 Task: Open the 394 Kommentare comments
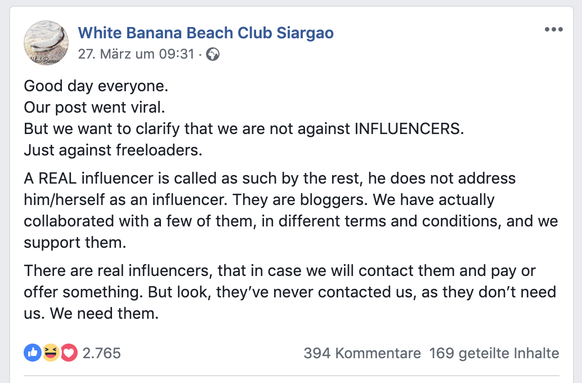[362, 353]
